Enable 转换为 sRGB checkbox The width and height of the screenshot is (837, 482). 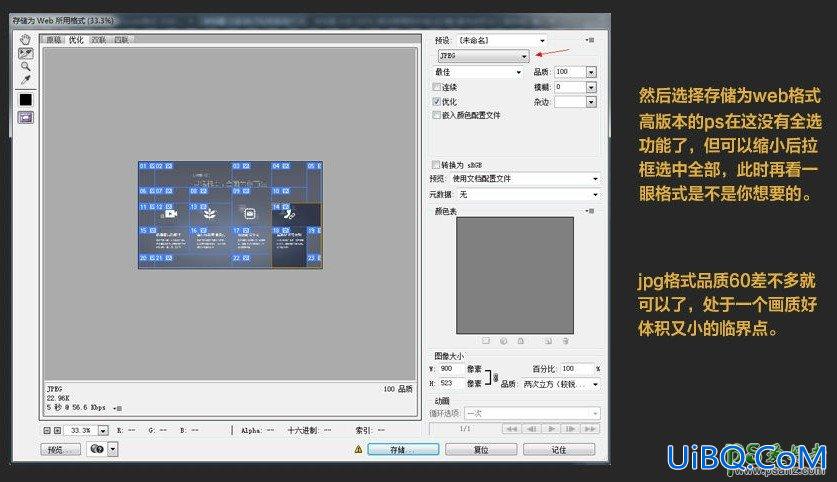(x=436, y=165)
